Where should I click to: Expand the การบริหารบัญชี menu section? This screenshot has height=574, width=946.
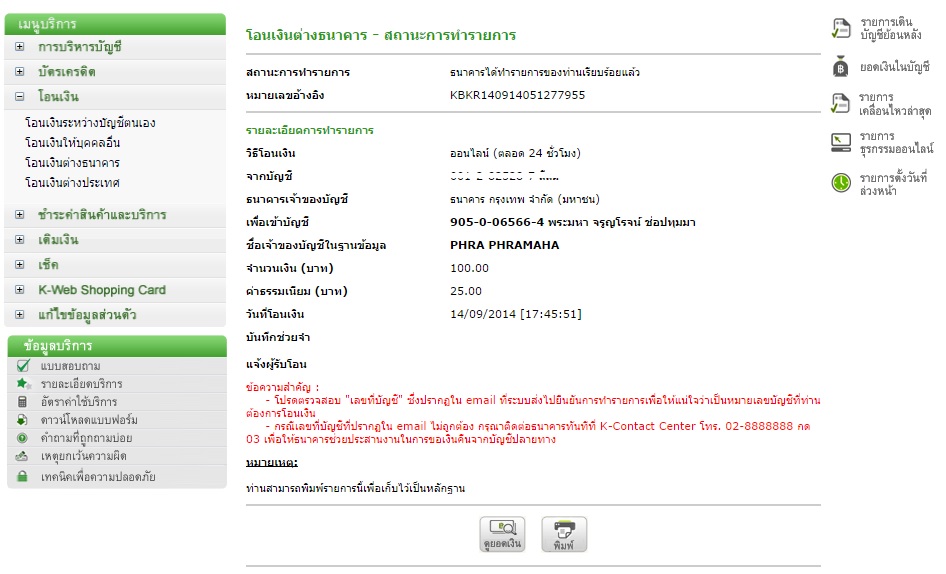point(20,47)
